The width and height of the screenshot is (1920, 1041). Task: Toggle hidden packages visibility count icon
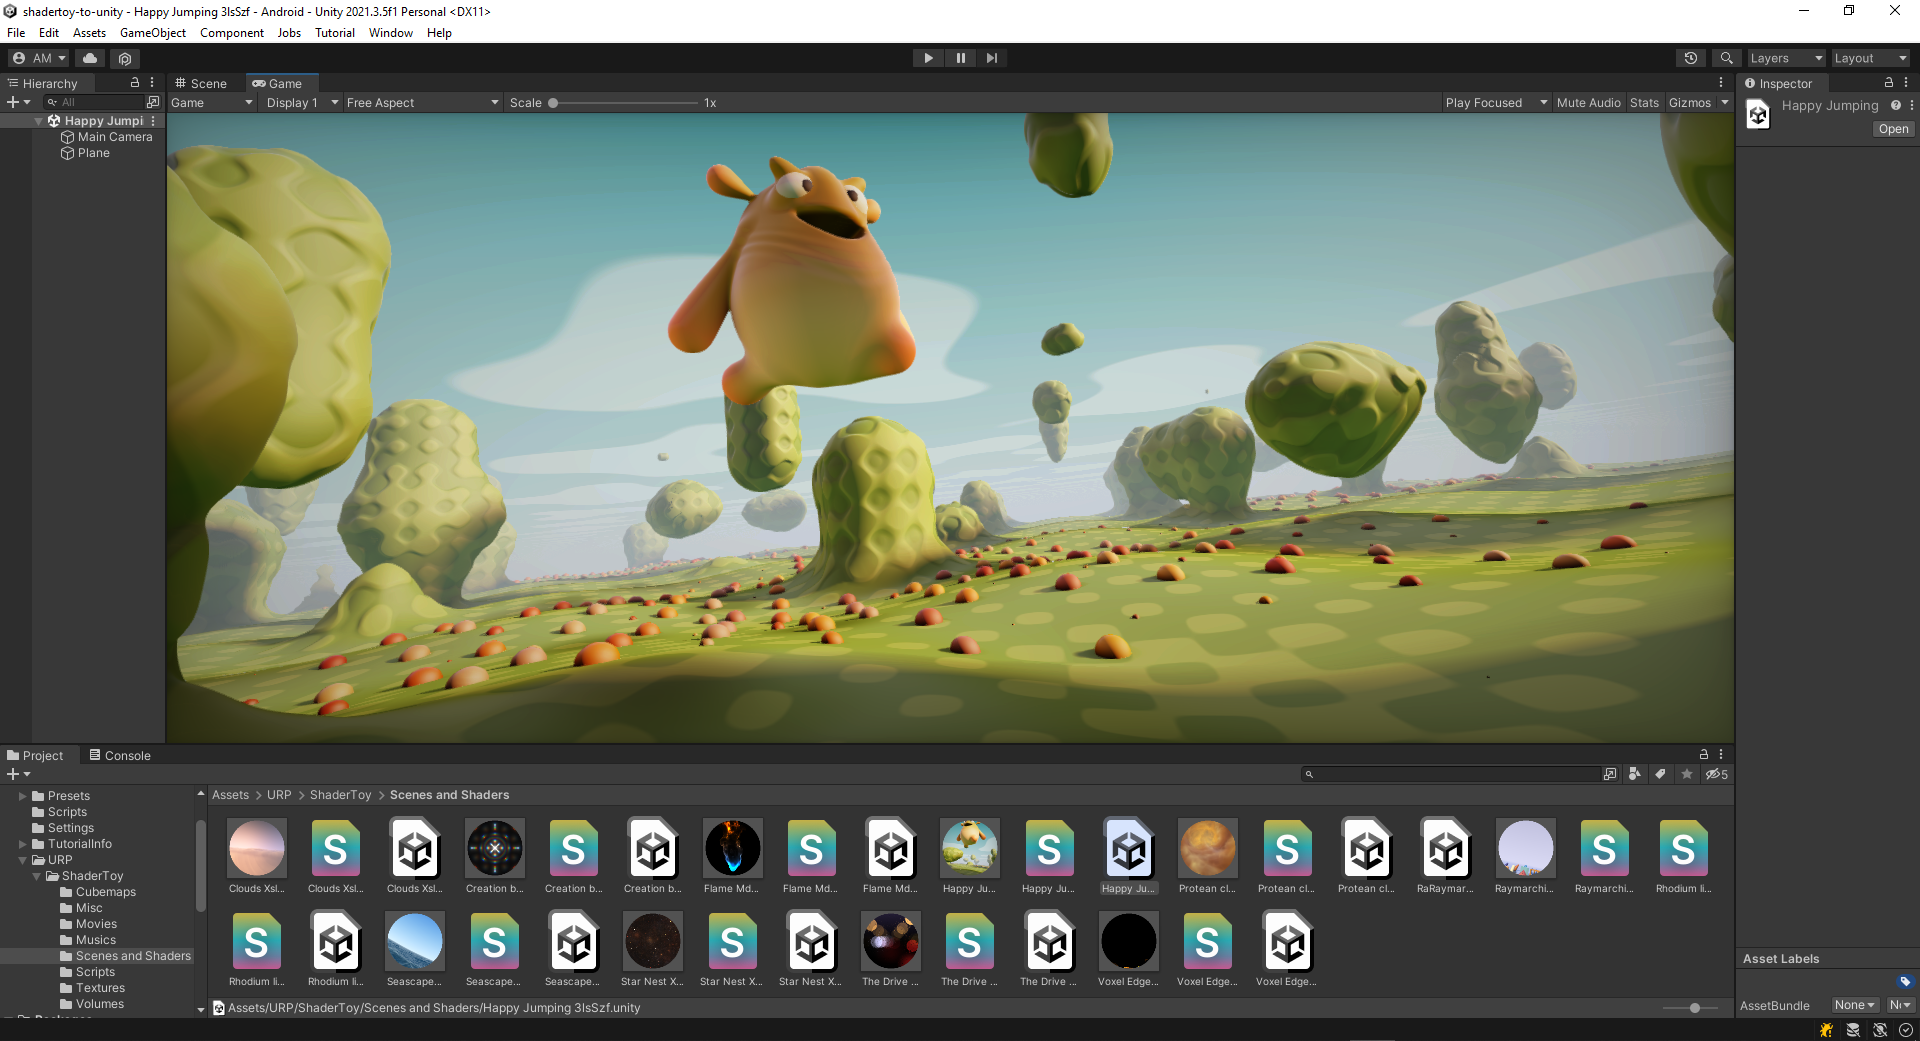[x=1716, y=774]
